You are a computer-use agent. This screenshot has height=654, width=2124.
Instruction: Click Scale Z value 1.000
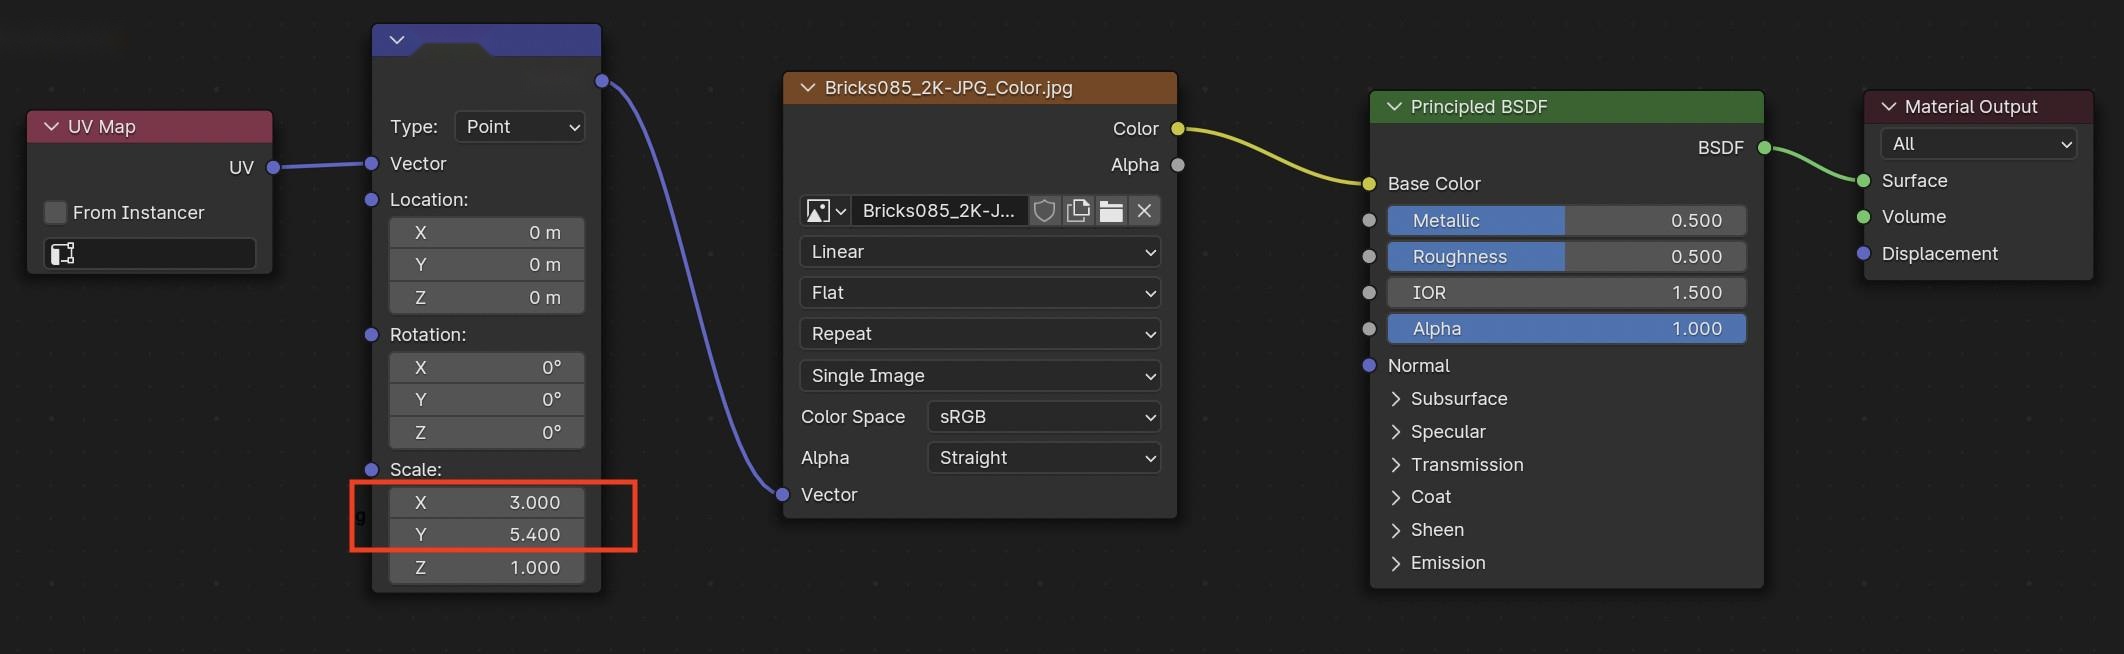click(486, 567)
